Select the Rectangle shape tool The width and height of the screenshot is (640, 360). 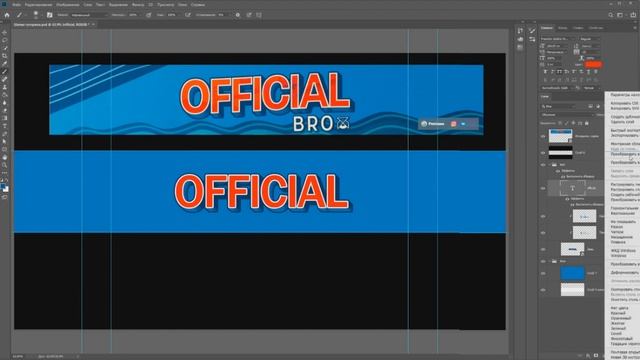coord(4,149)
